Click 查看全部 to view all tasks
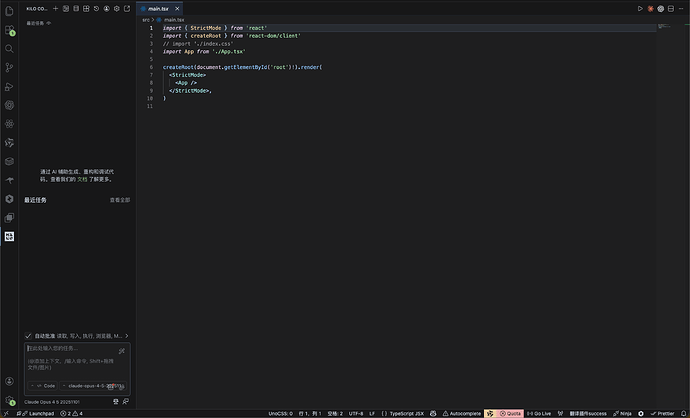 pos(120,200)
